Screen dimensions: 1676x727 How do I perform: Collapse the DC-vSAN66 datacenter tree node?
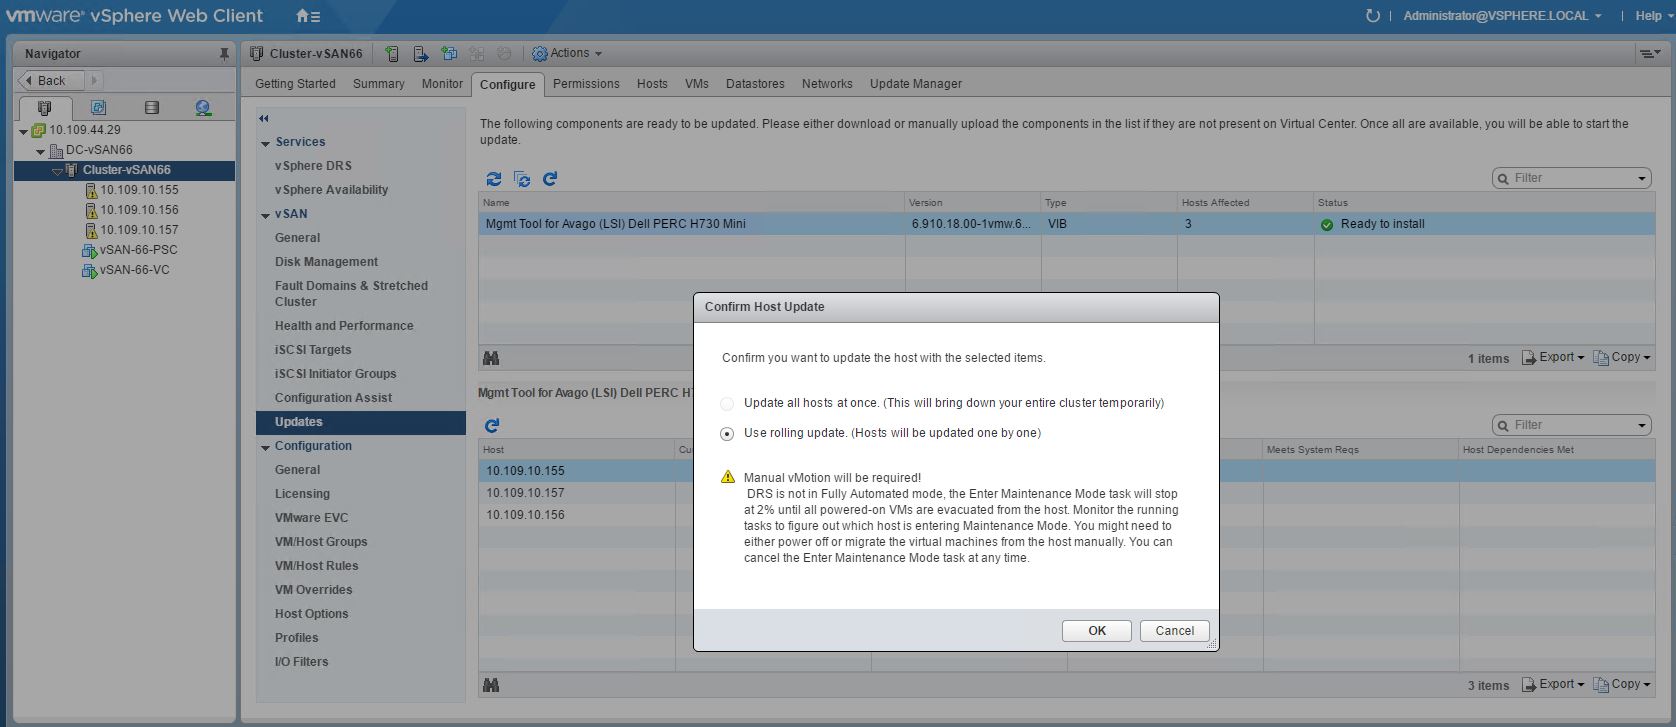tap(40, 151)
